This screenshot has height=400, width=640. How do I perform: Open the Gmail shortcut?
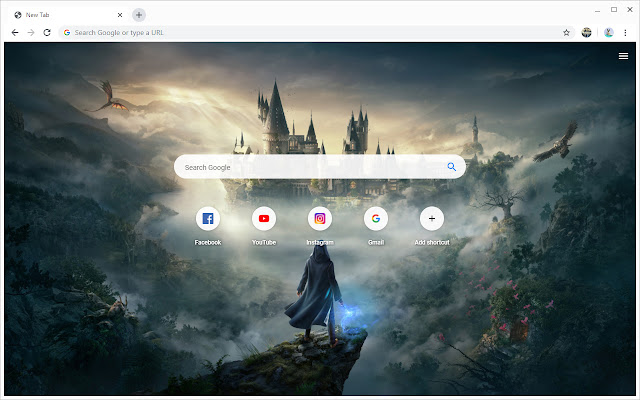click(x=376, y=218)
